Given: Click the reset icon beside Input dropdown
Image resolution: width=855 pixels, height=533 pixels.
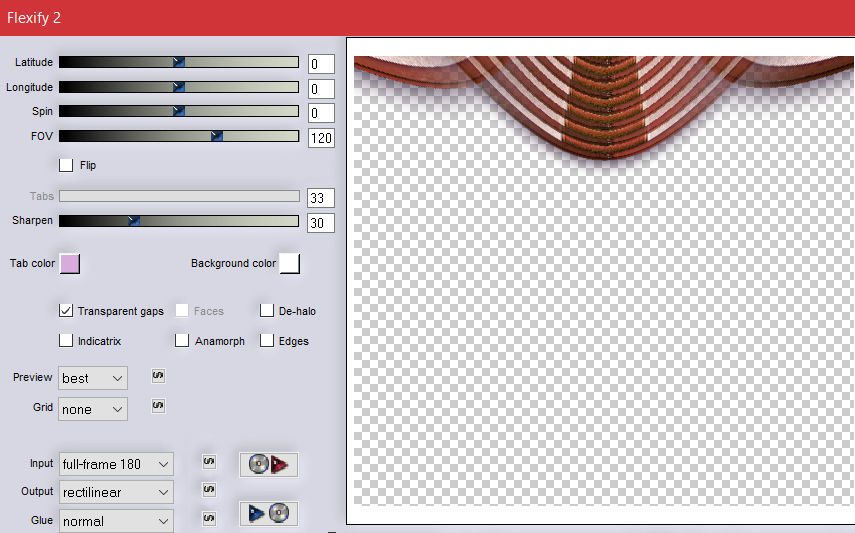Looking at the screenshot, I should [x=209, y=462].
